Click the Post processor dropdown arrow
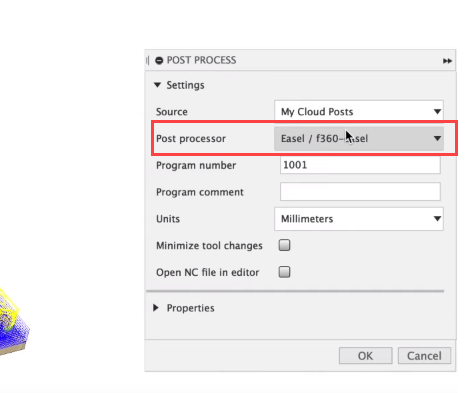The height and width of the screenshot is (393, 469). click(x=437, y=138)
